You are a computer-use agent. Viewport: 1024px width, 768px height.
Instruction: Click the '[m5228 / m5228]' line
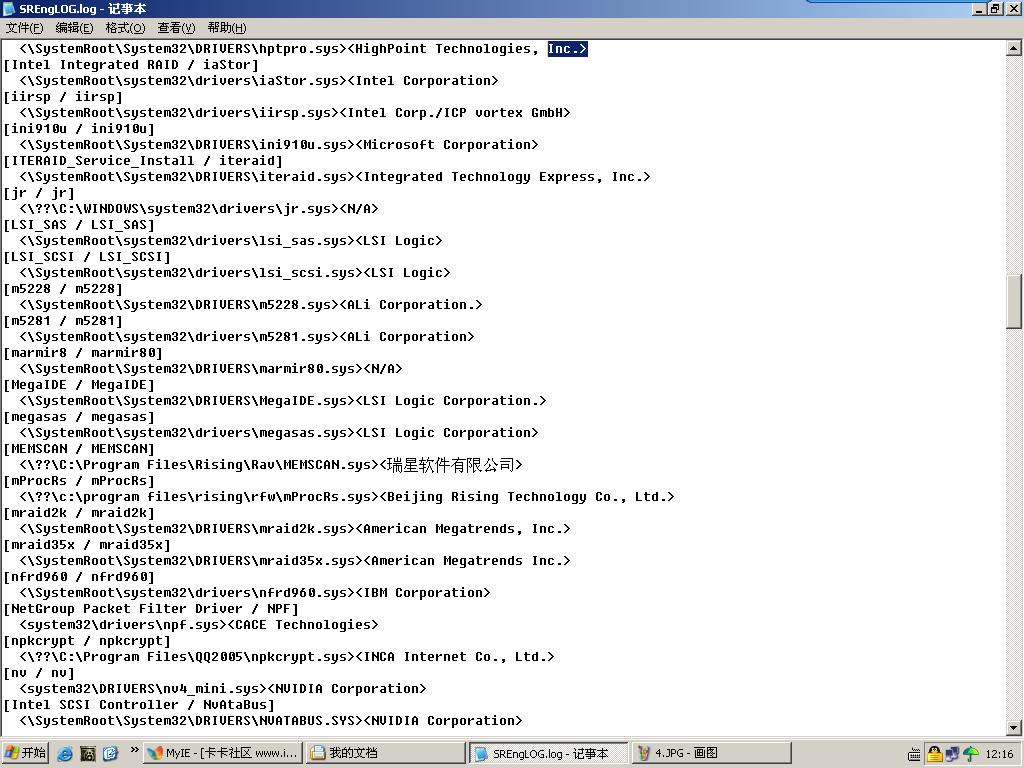pyautogui.click(x=63, y=289)
